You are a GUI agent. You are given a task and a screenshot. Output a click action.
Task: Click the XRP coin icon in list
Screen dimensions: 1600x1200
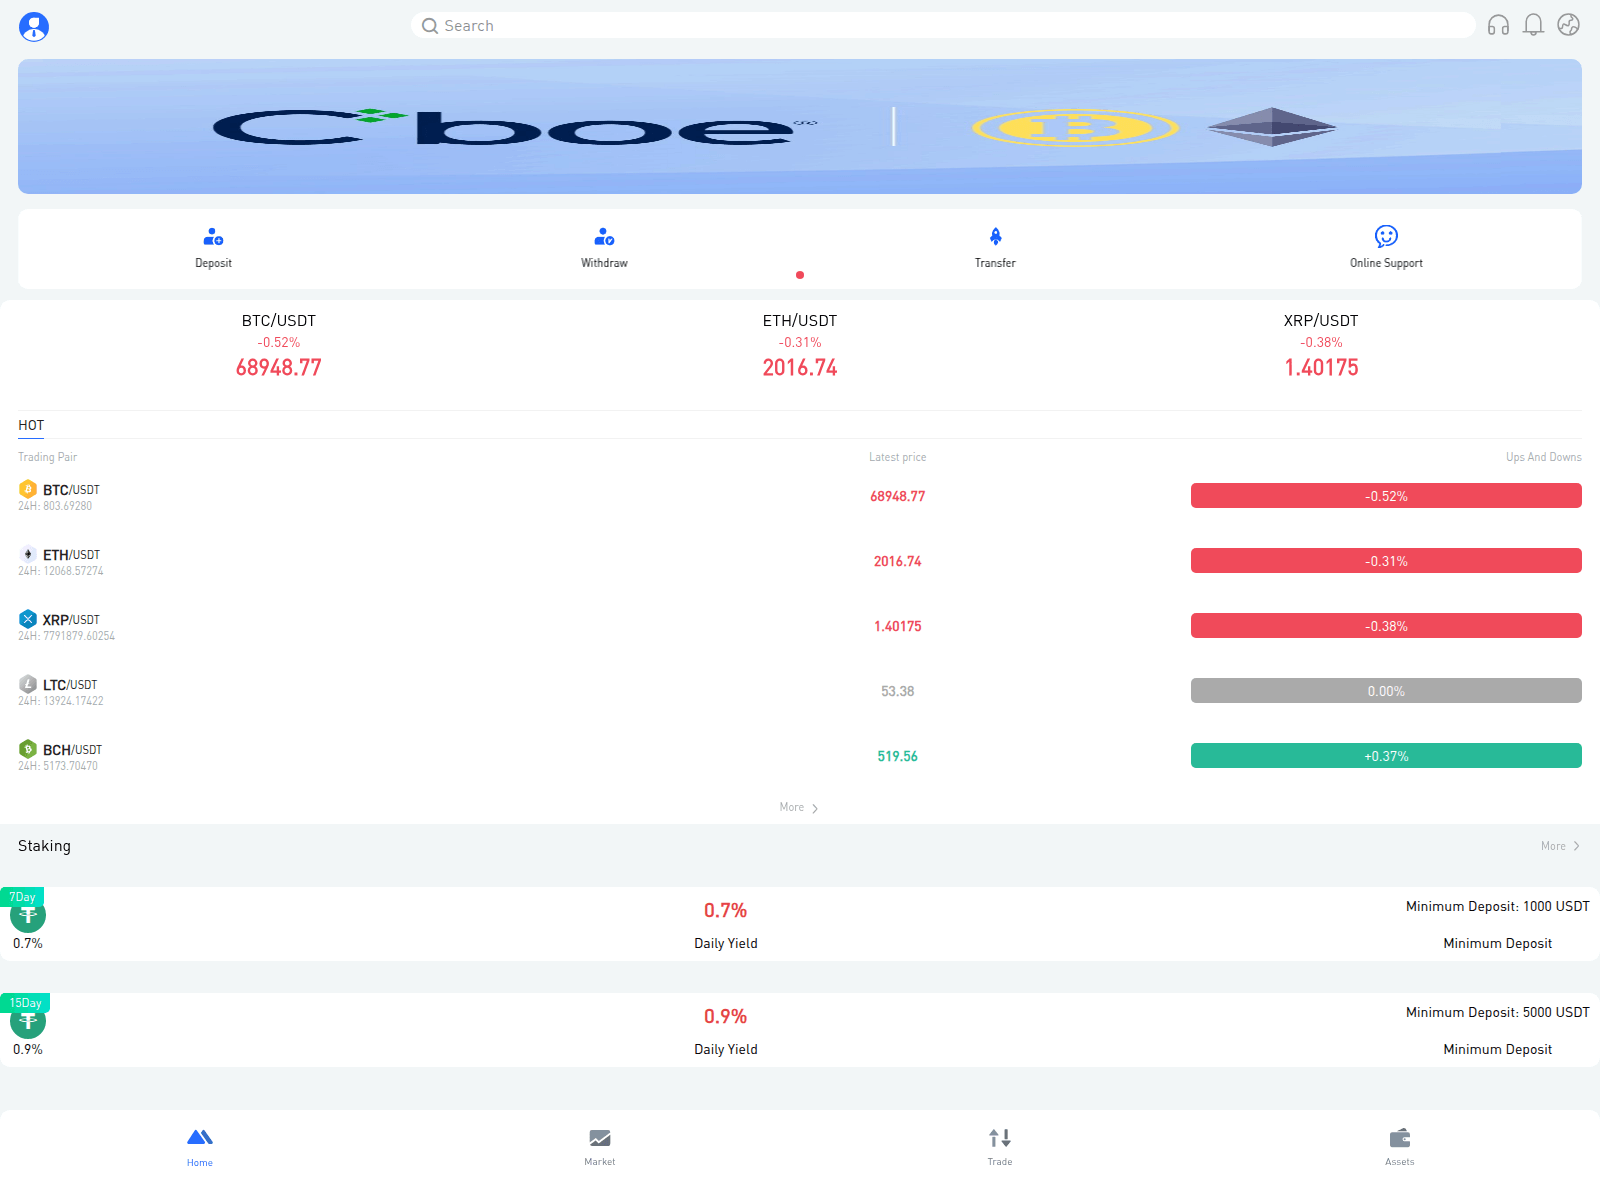coord(28,619)
